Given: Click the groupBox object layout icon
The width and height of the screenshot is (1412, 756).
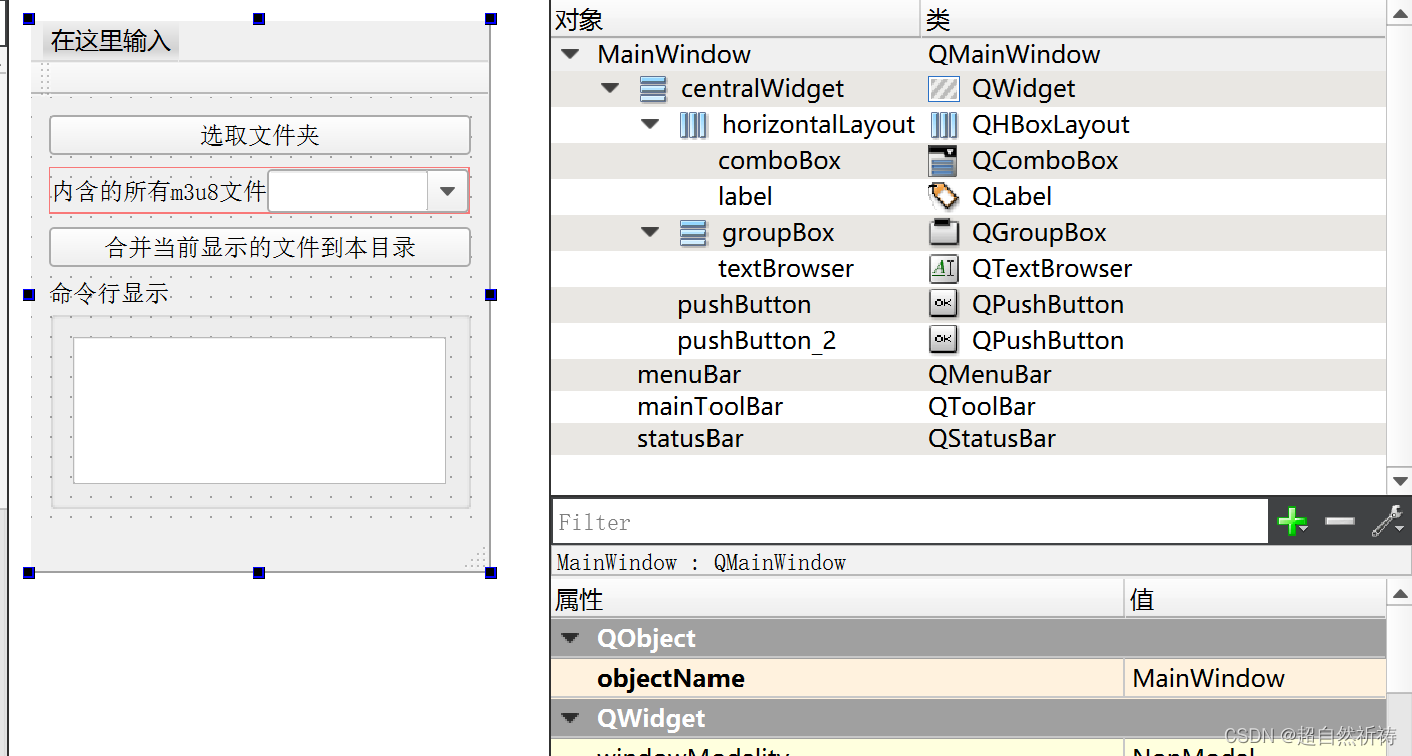Looking at the screenshot, I should 693,233.
